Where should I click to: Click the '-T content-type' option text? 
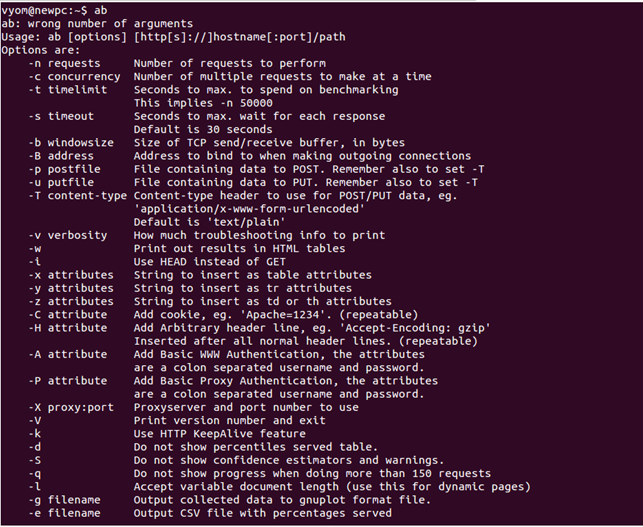78,196
